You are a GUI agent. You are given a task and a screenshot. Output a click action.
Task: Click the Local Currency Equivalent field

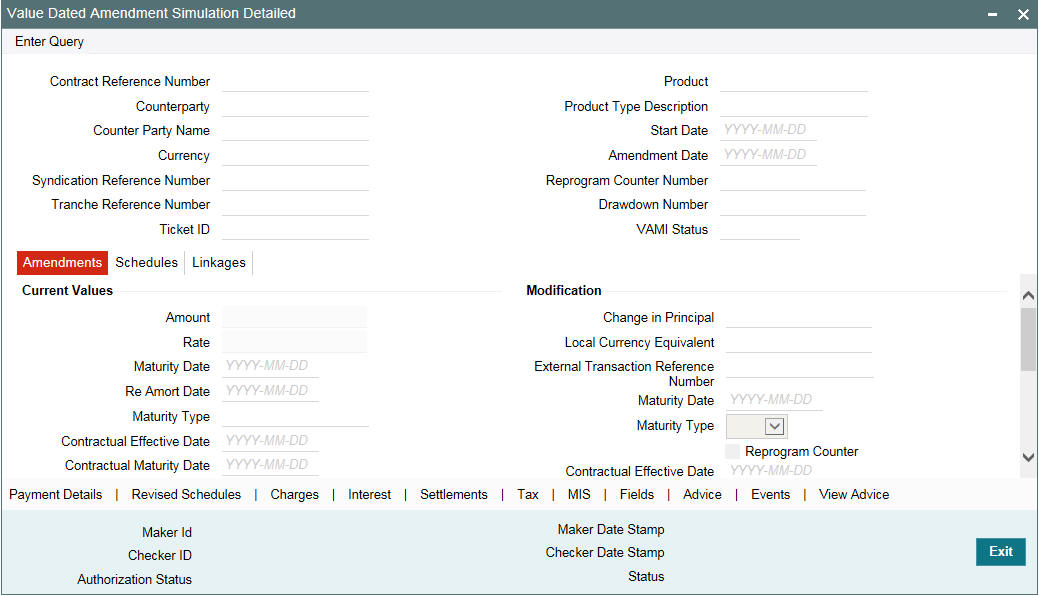(x=799, y=342)
